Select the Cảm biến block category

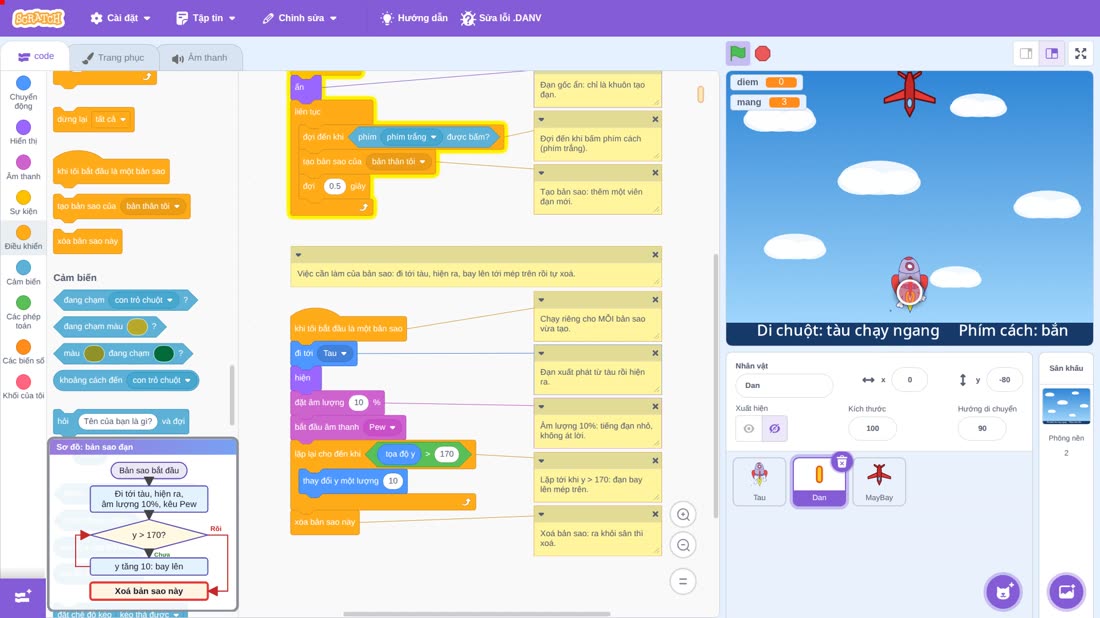[23, 273]
